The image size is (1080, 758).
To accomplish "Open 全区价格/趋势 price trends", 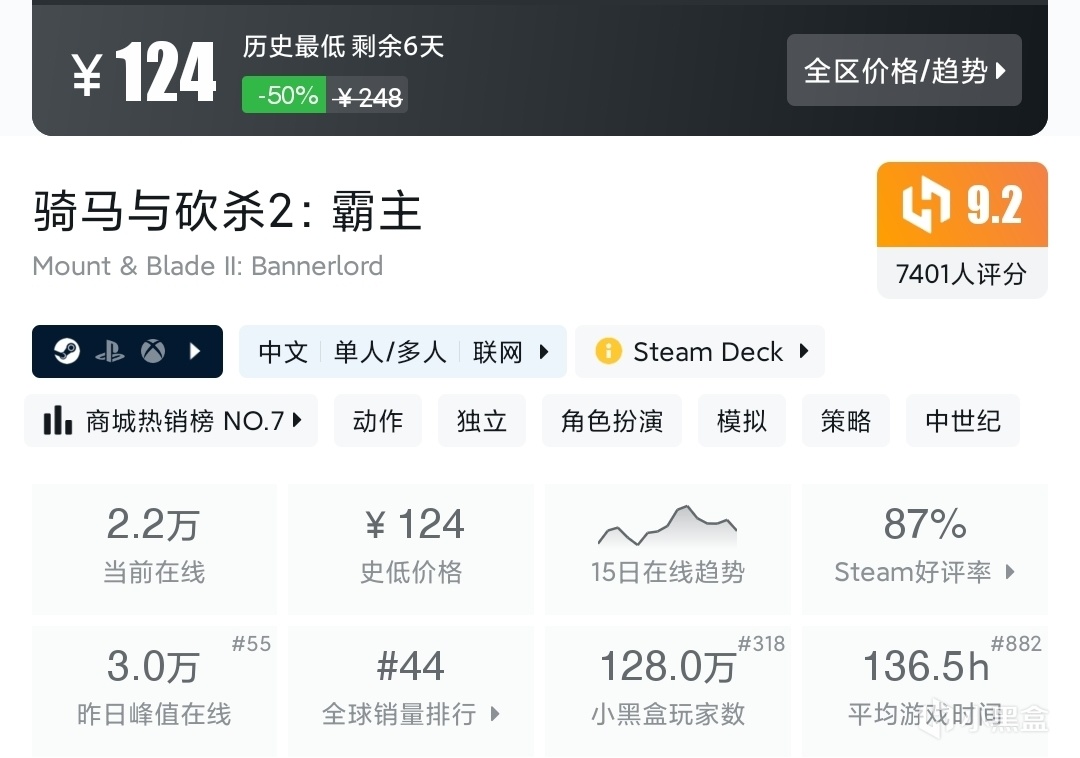I will click(904, 71).
